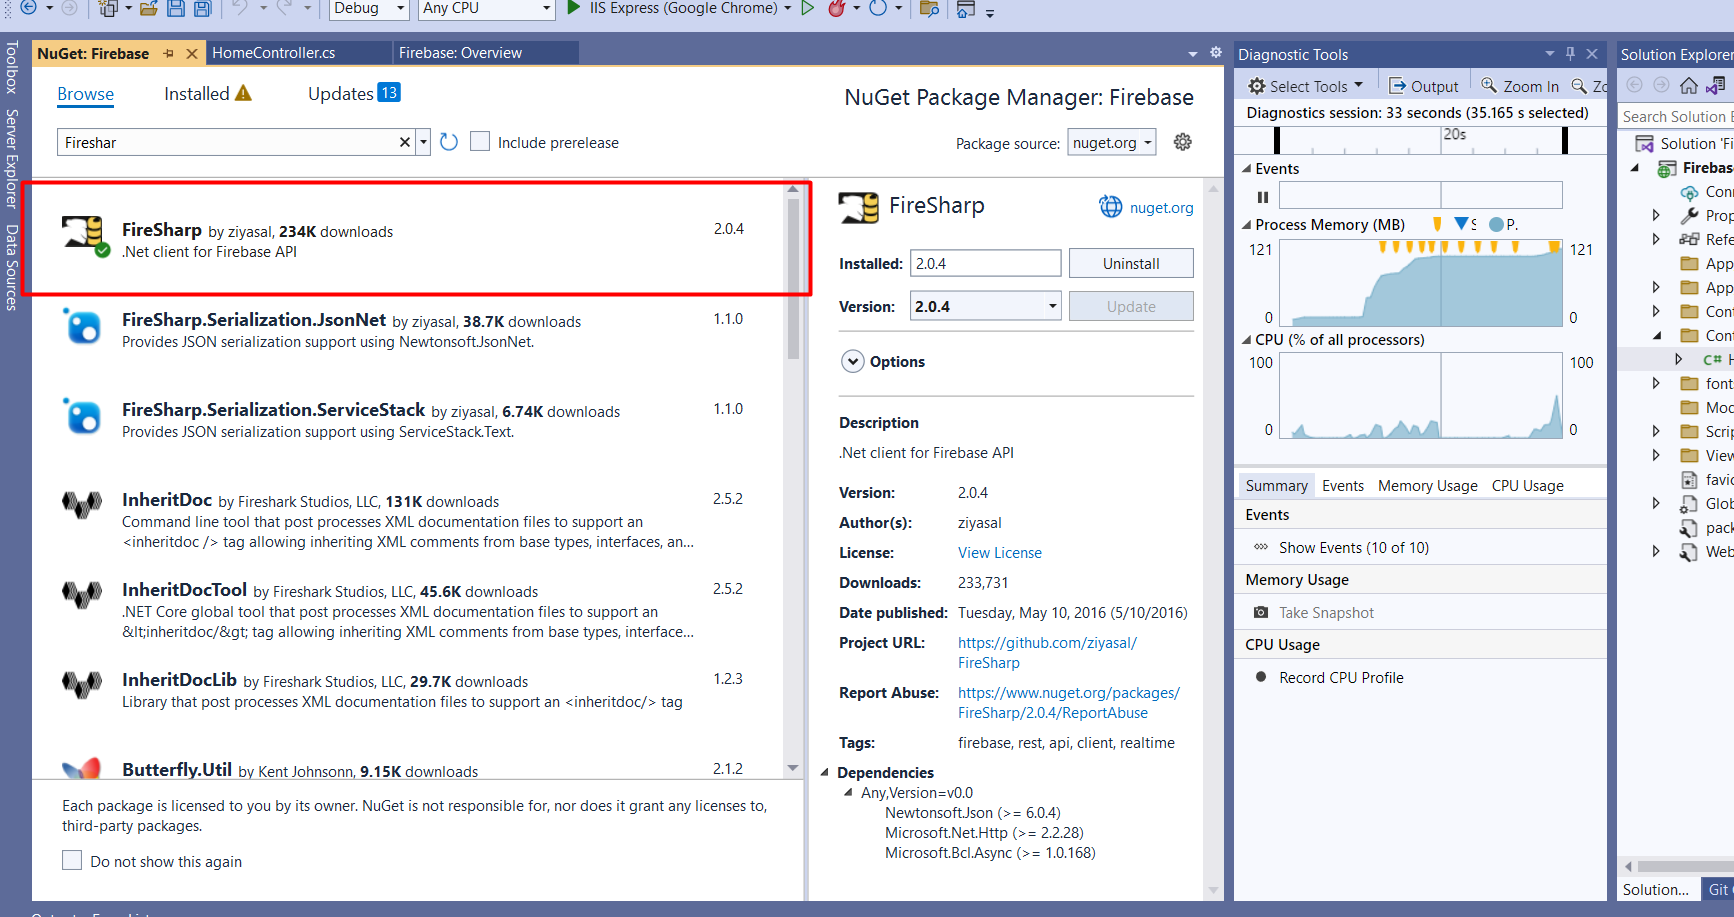Pause the diagnostic Events track
The height and width of the screenshot is (917, 1734).
coord(1263,197)
